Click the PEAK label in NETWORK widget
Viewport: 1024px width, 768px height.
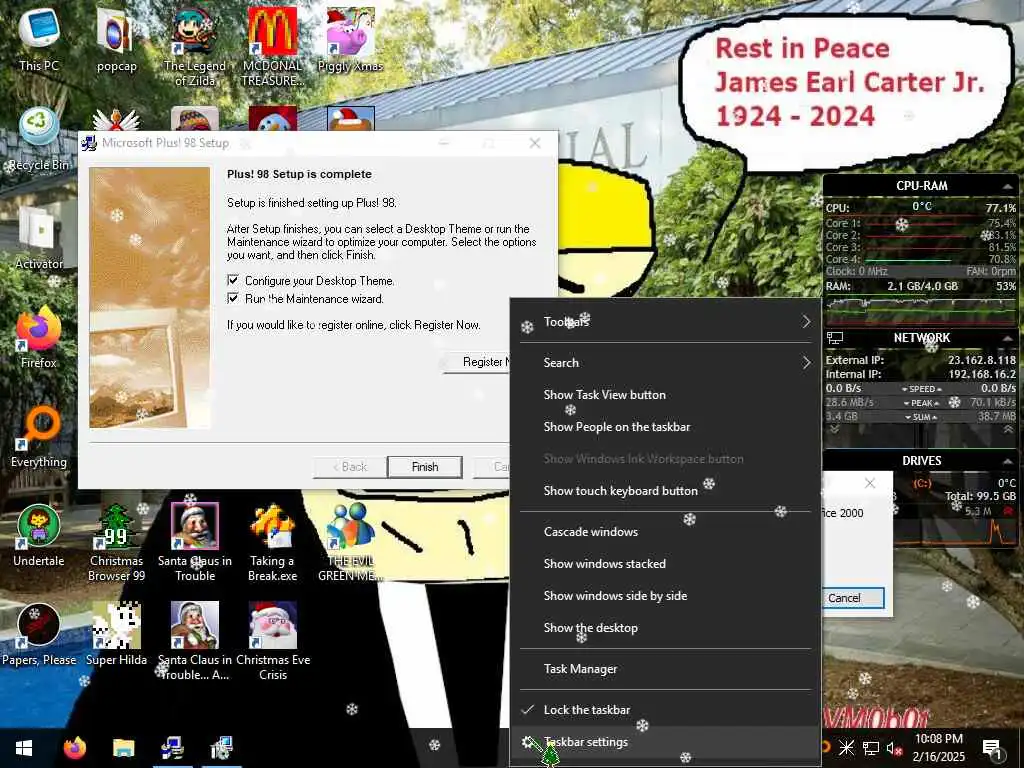click(921, 403)
